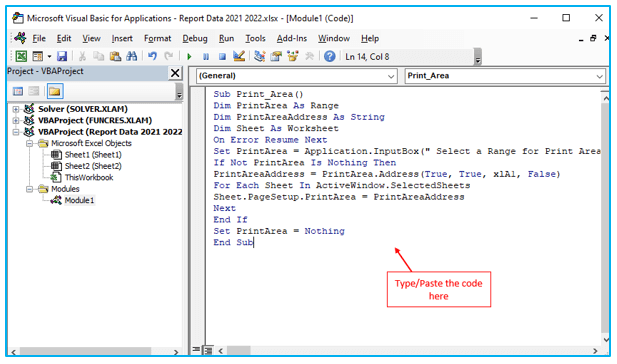Click the 'On Error Resume Next' line
This screenshot has height=364, width=617.
pos(270,140)
